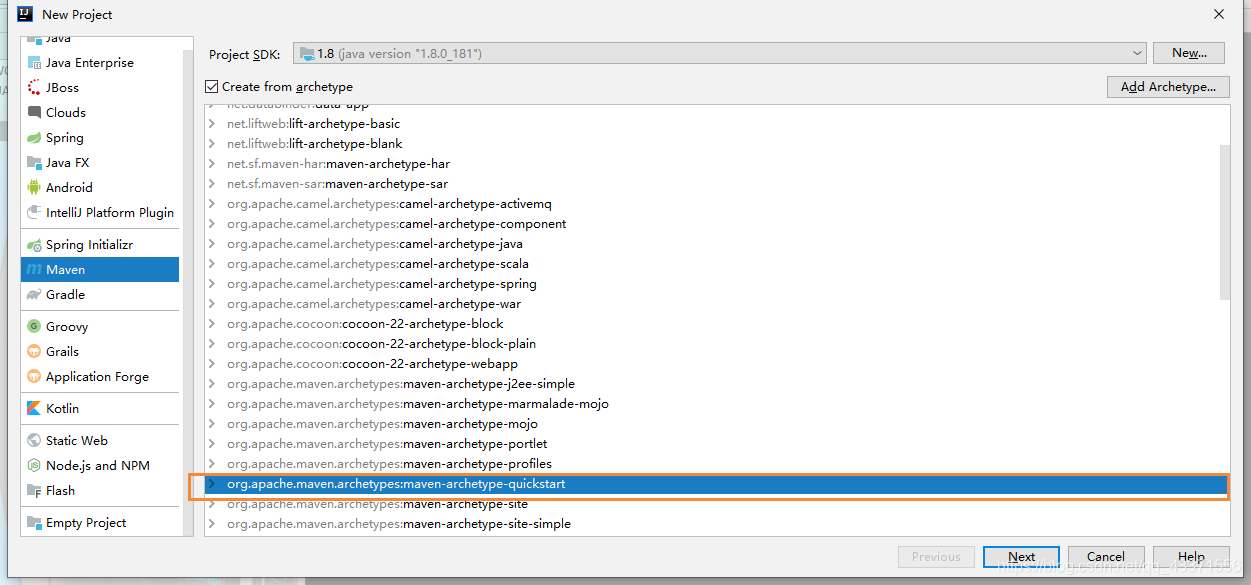1251x585 pixels.
Task: Expand lift-archetype-basic node
Action: [x=211, y=124]
